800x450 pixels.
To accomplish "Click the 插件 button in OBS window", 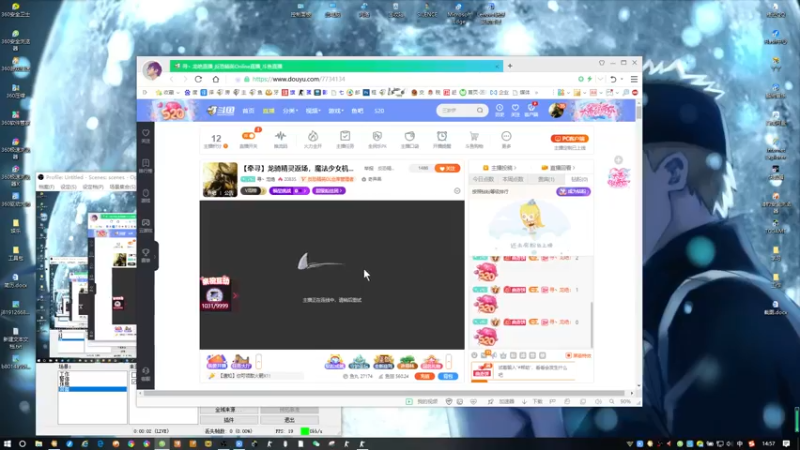I will (x=229, y=420).
